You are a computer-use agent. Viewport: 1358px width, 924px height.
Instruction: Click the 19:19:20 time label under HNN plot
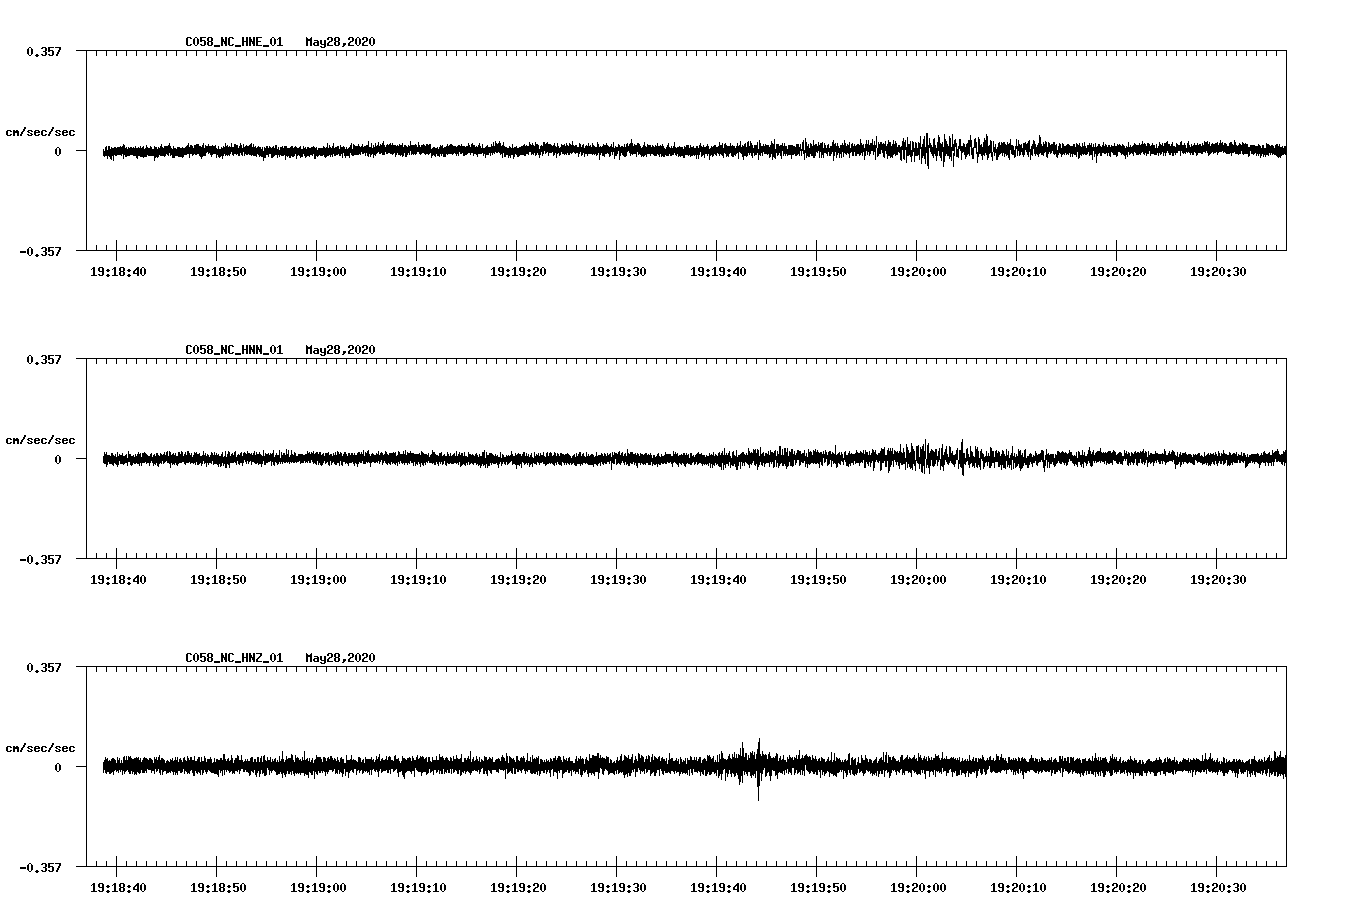(x=518, y=580)
